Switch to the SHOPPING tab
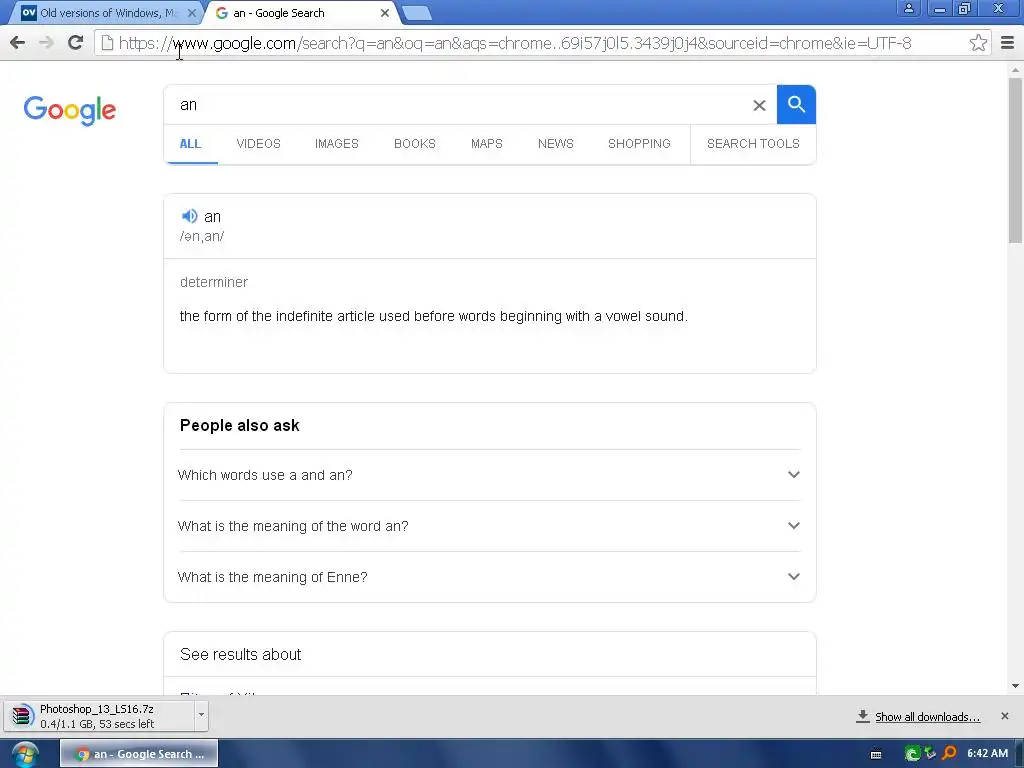Viewport: 1024px width, 768px height. [639, 144]
